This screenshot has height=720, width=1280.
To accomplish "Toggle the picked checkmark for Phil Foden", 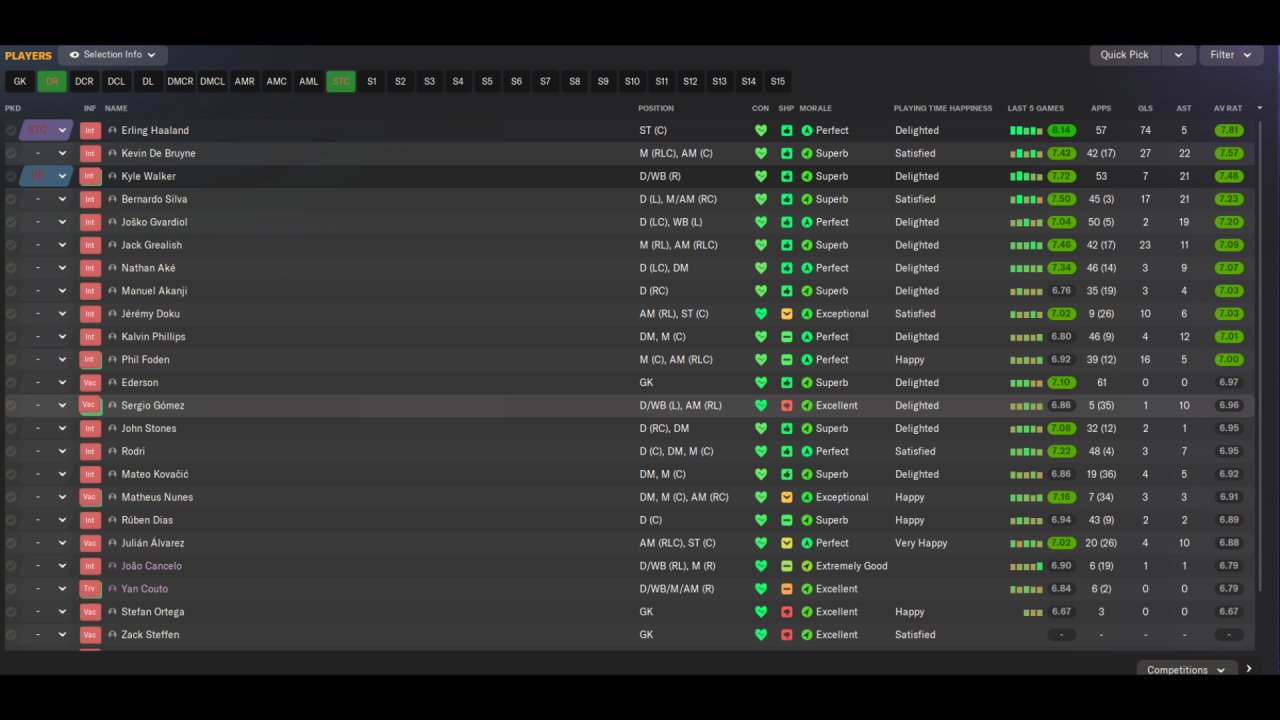I will coord(11,360).
